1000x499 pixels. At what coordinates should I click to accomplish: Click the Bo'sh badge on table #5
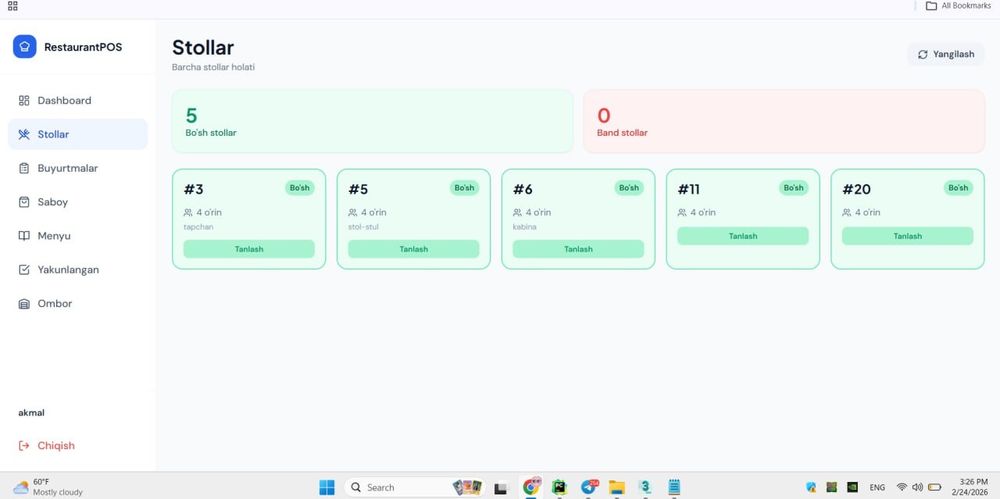[x=464, y=188]
